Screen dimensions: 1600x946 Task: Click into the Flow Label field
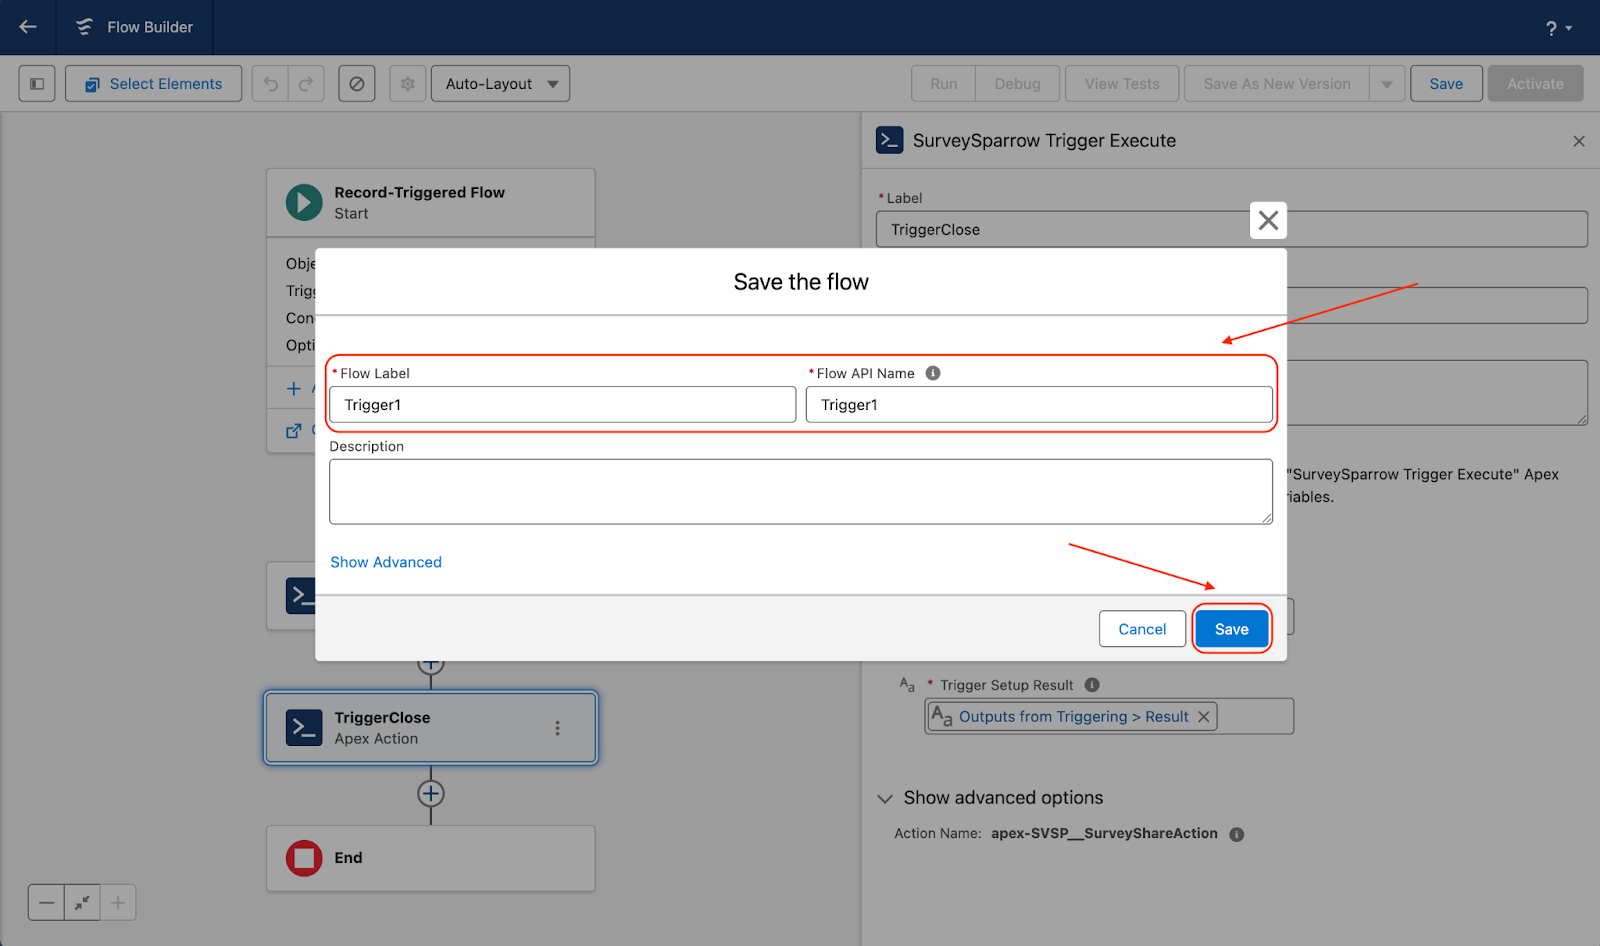click(x=562, y=405)
